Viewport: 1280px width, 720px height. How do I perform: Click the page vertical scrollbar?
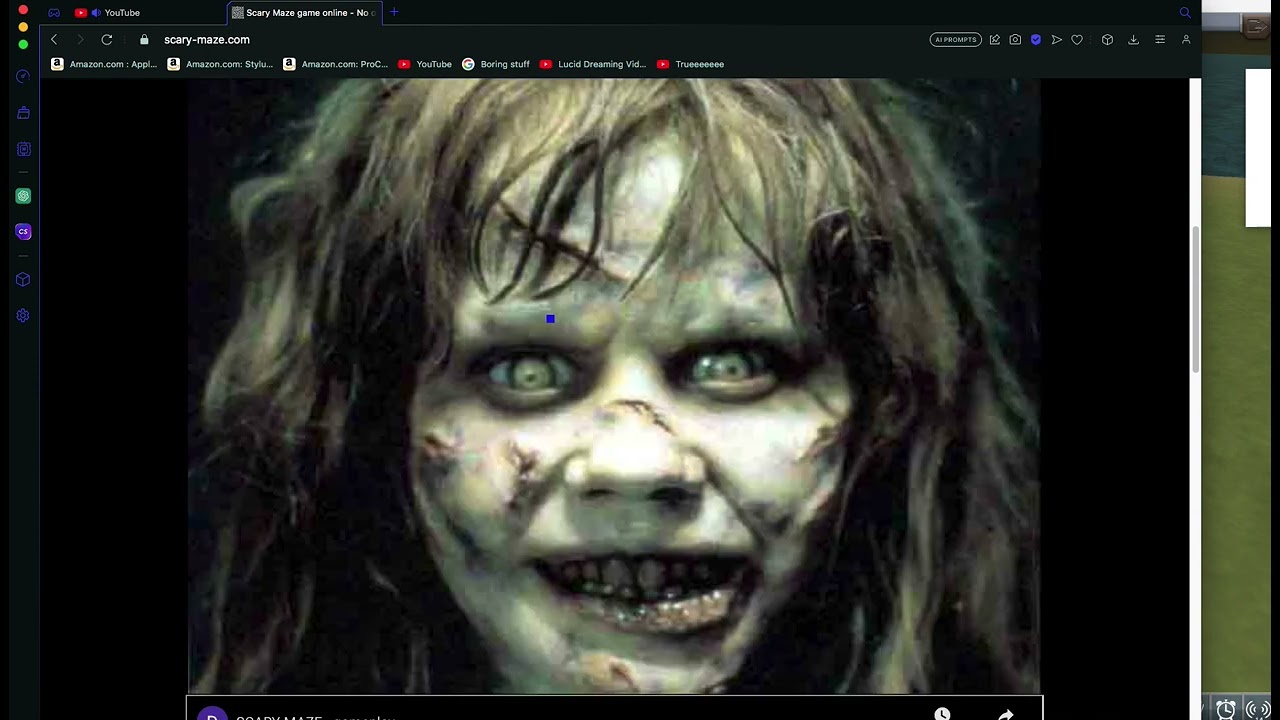[1195, 299]
